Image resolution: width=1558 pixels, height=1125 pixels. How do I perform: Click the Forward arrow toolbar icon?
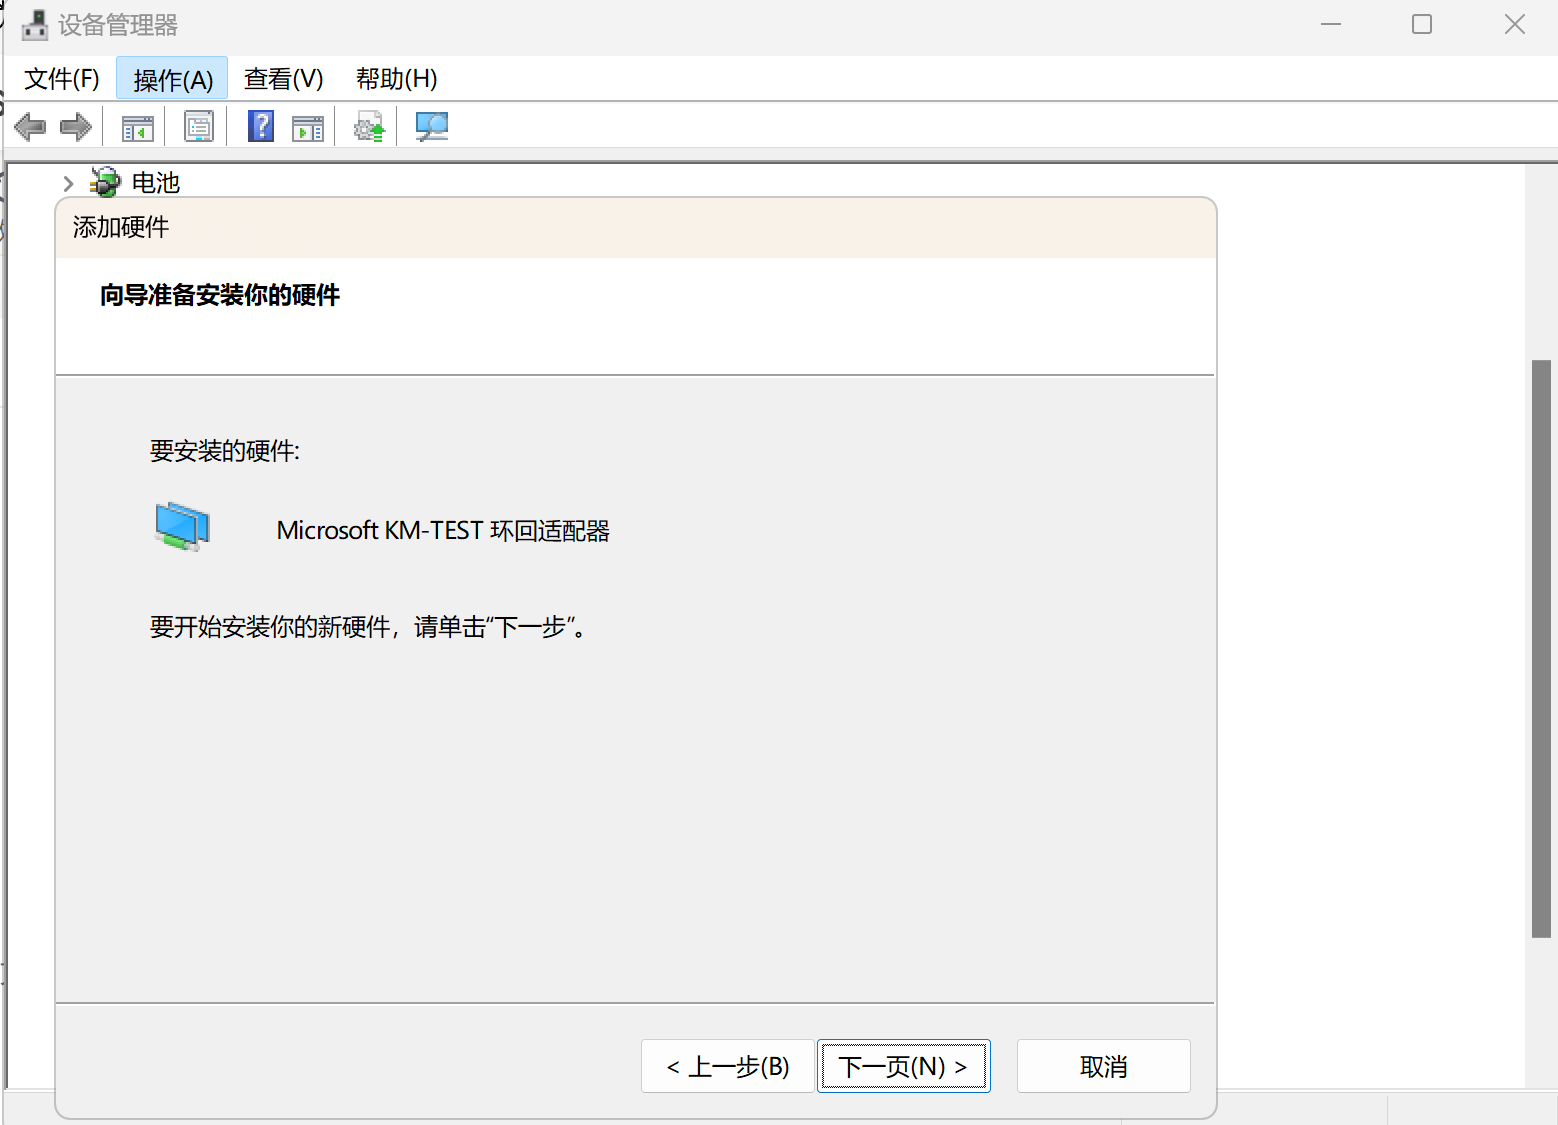click(x=76, y=127)
